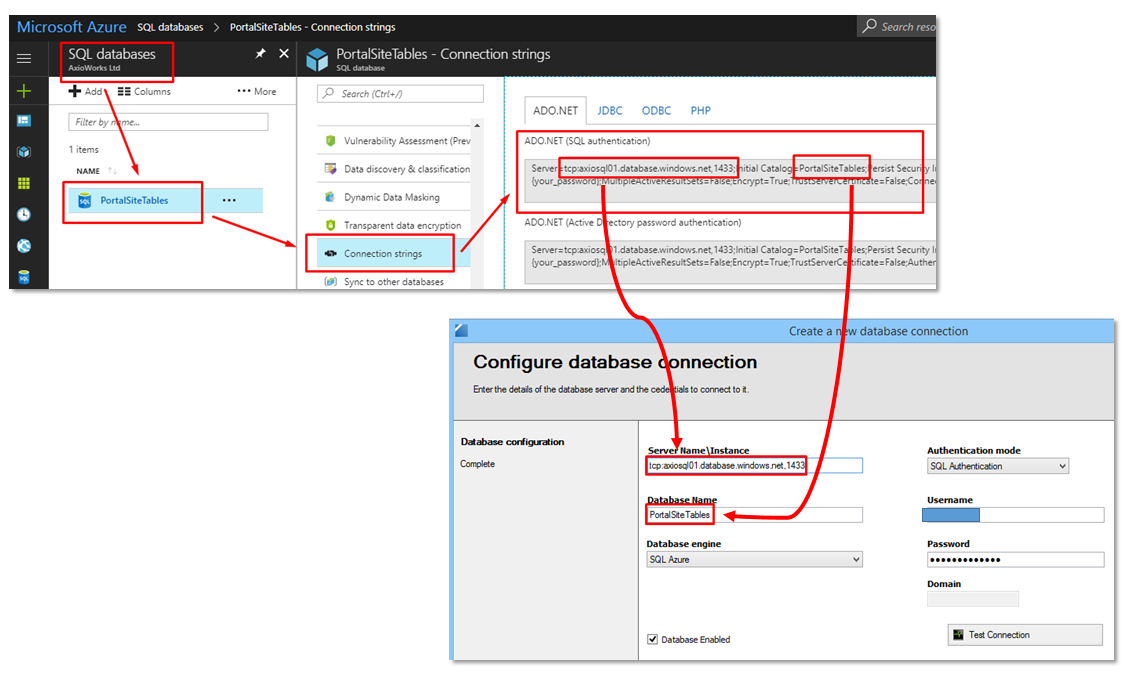Open the Dashboard icon in Azure sidebar
1142x674 pixels.
(24, 121)
